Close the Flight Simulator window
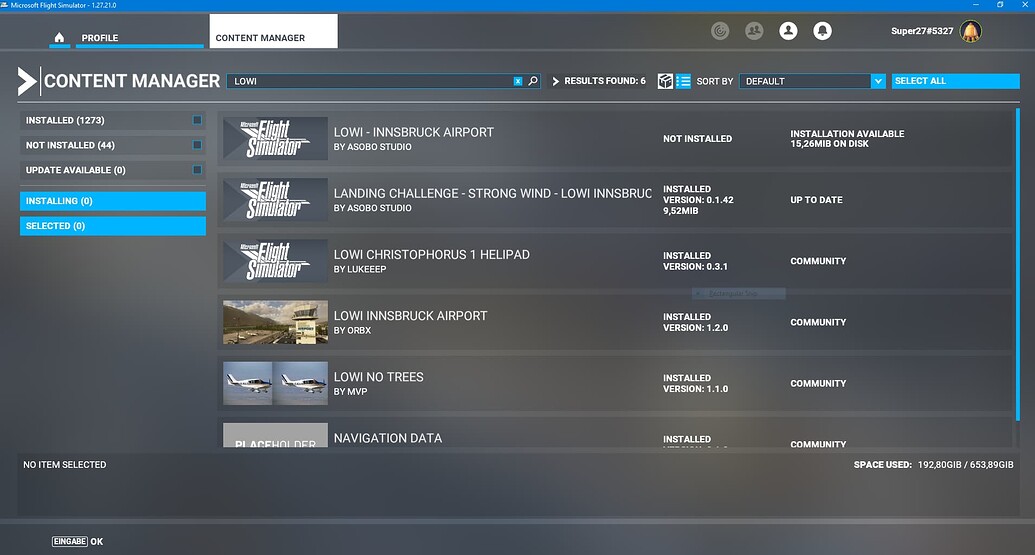Image resolution: width=1035 pixels, height=555 pixels. pyautogui.click(x=1024, y=5)
